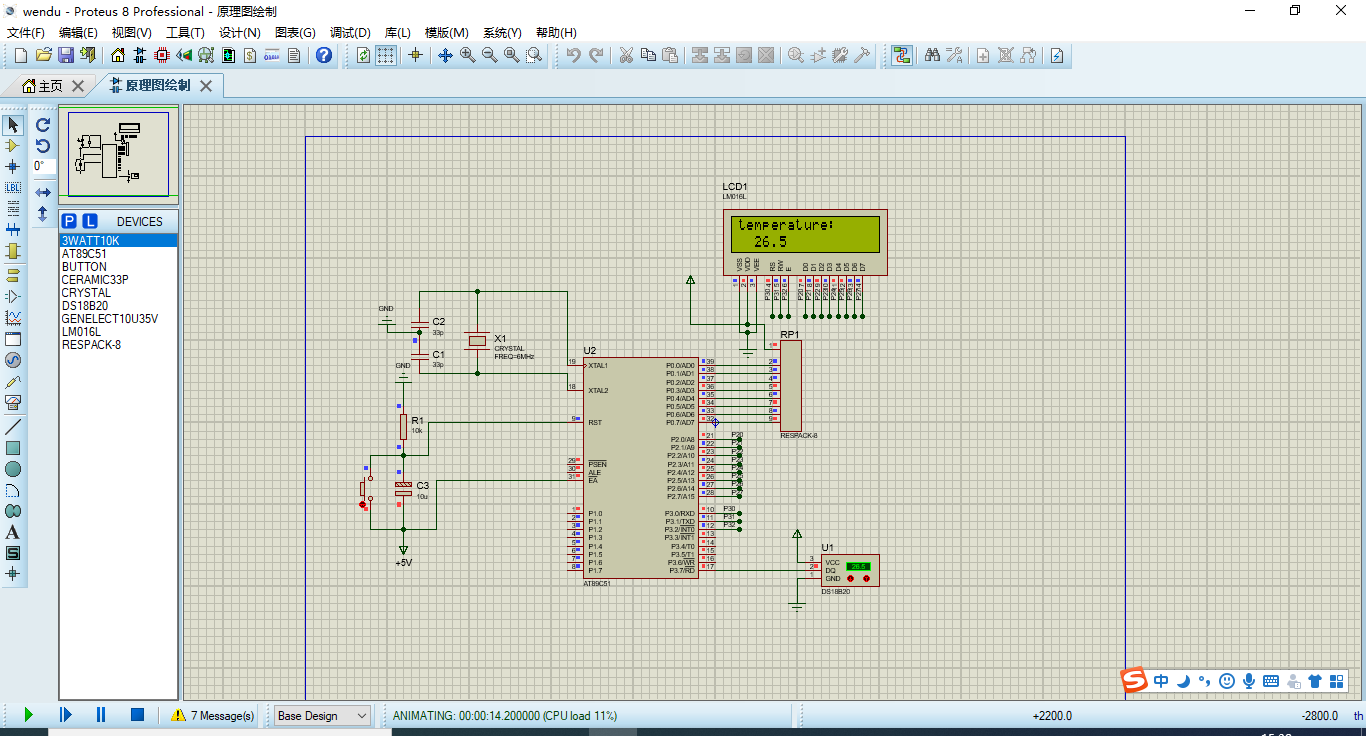
Task: Click the Rotate anticlockwise button
Action: coord(43,146)
